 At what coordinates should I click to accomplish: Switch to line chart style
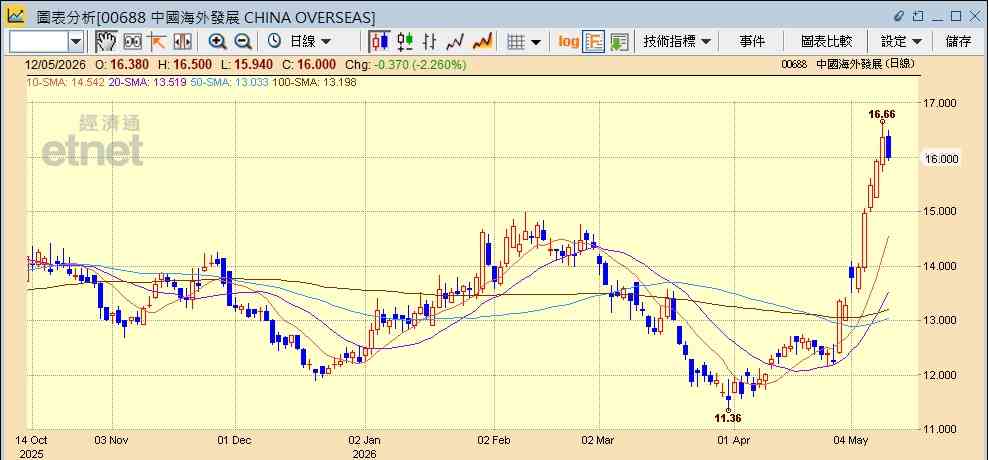tap(455, 42)
